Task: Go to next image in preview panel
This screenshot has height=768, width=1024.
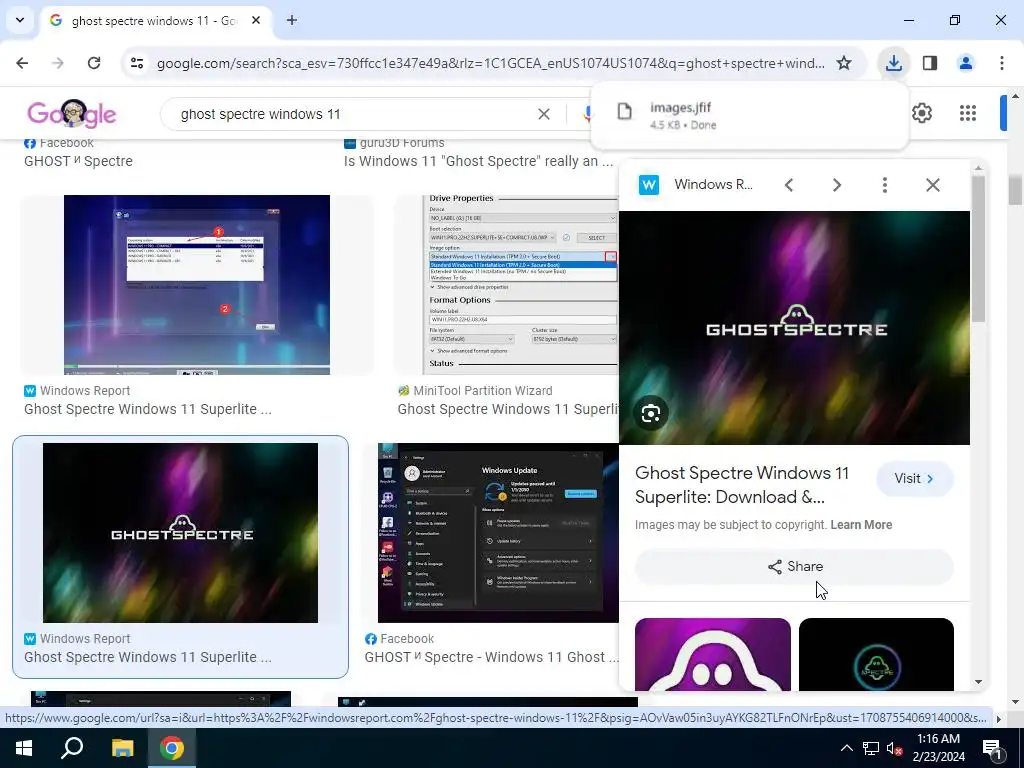Action: tap(837, 185)
